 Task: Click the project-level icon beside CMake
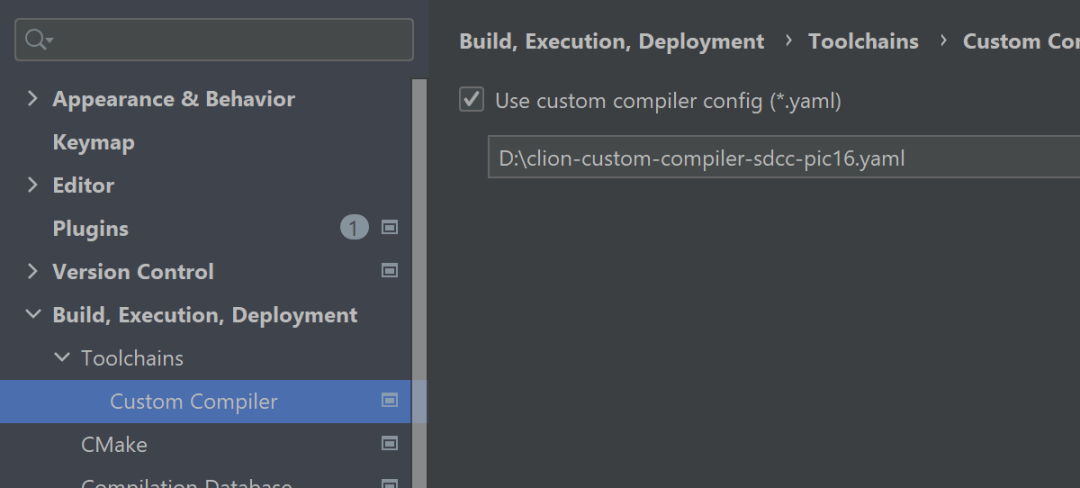pyautogui.click(x=390, y=444)
